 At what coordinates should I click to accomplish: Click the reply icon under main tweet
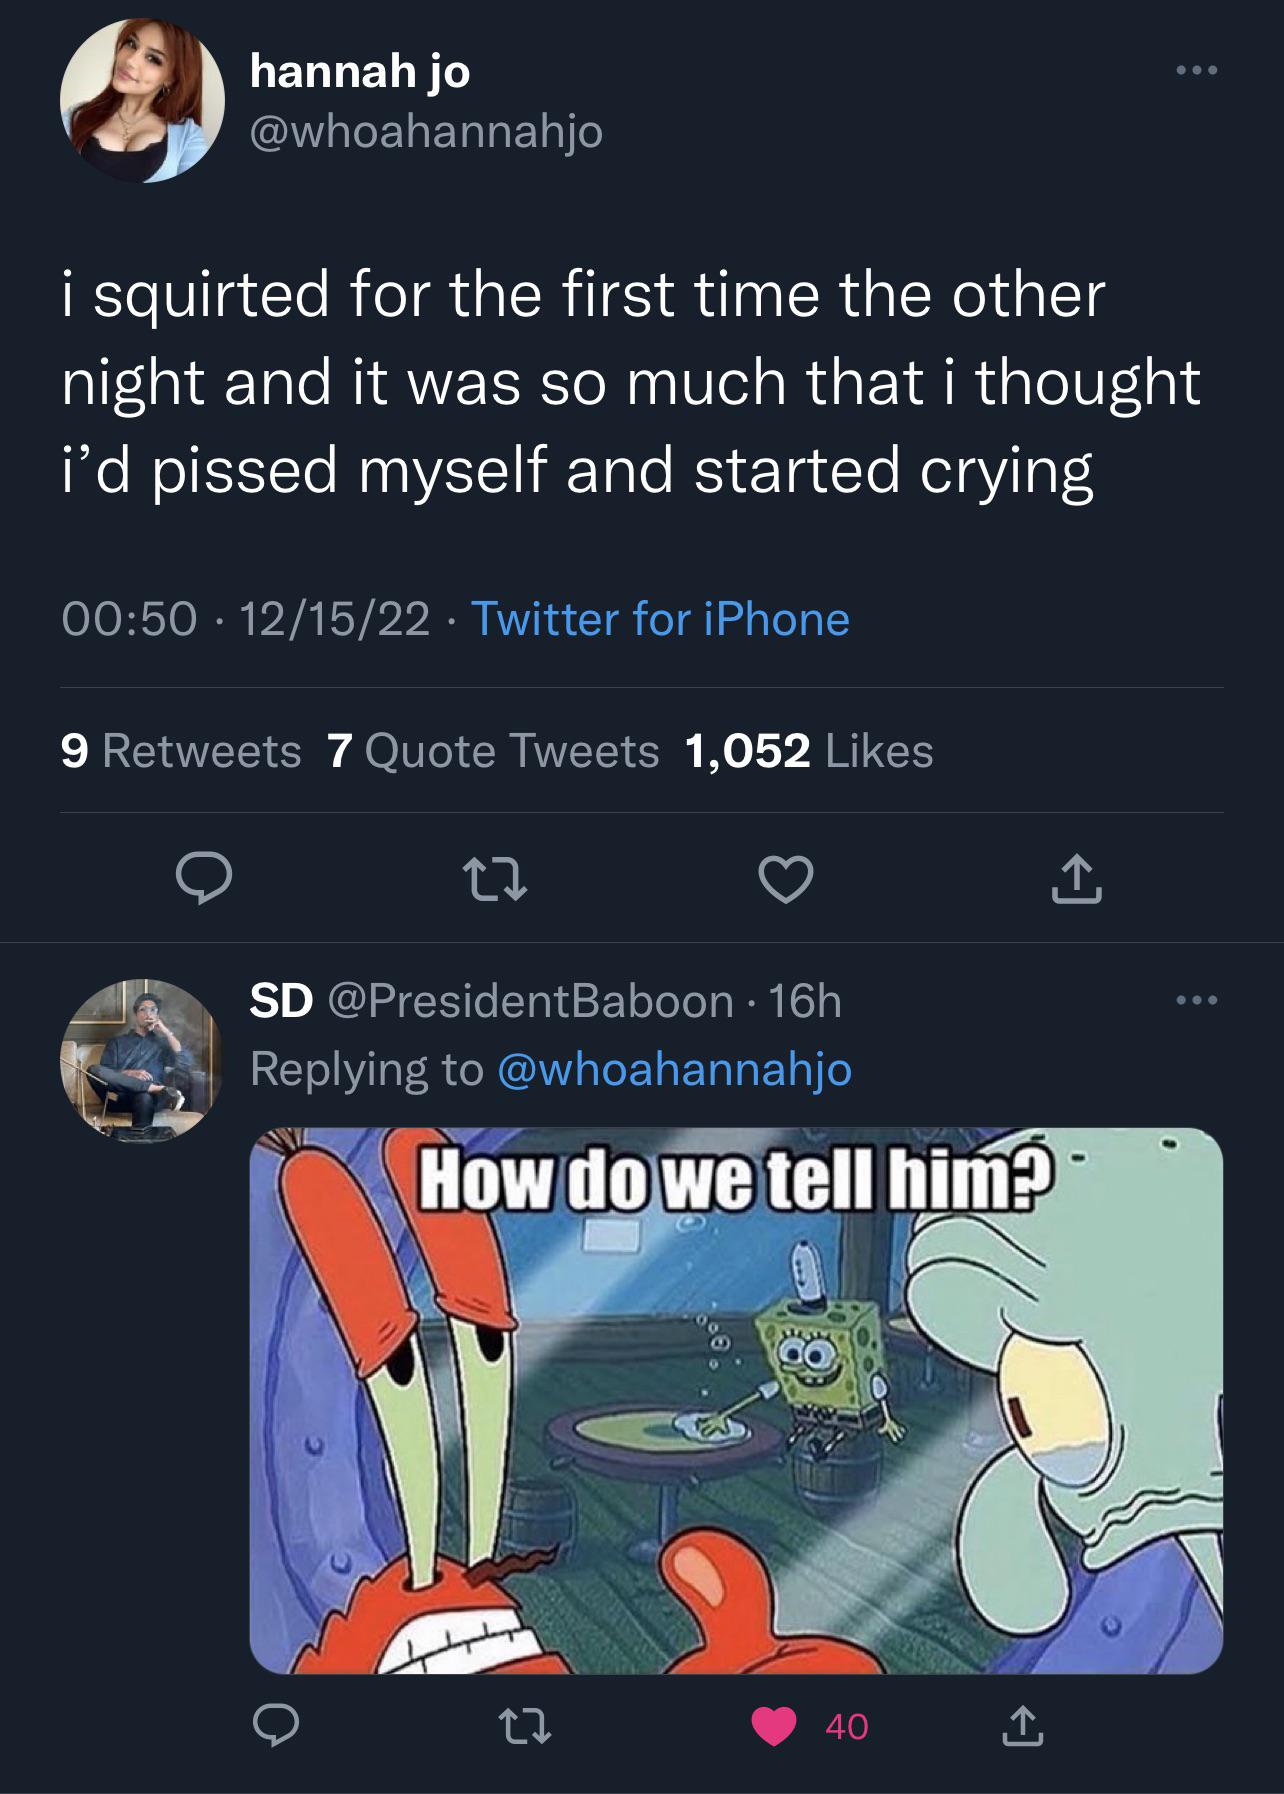(204, 880)
